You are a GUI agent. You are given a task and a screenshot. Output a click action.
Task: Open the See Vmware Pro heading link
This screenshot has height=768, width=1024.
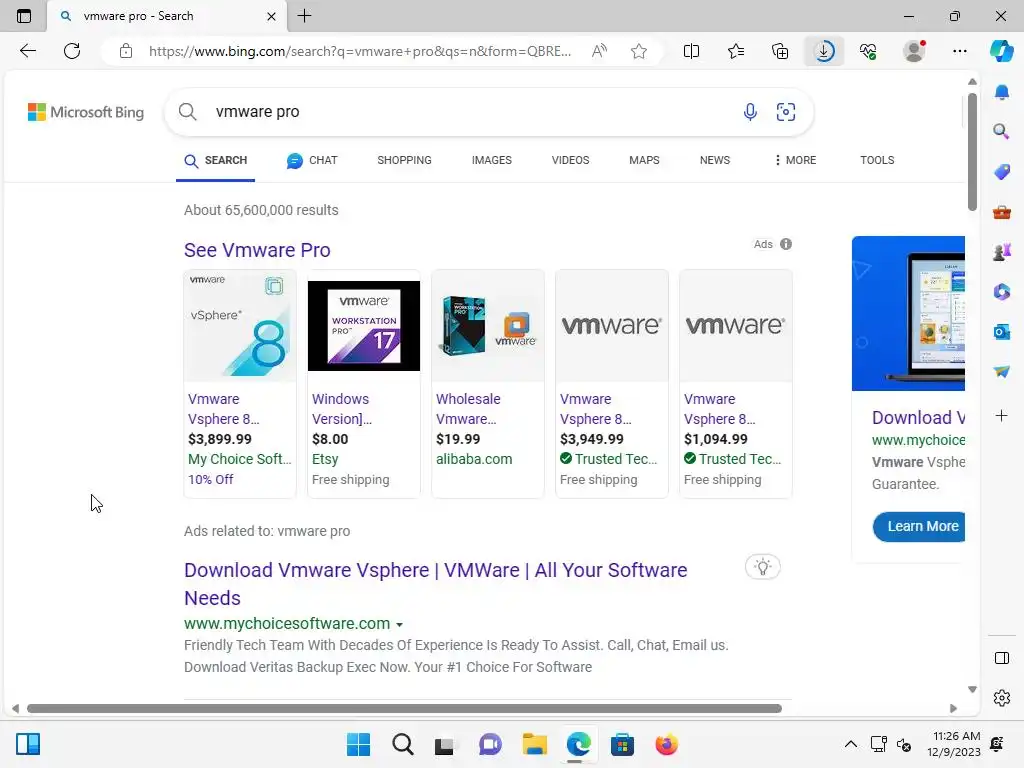point(257,250)
